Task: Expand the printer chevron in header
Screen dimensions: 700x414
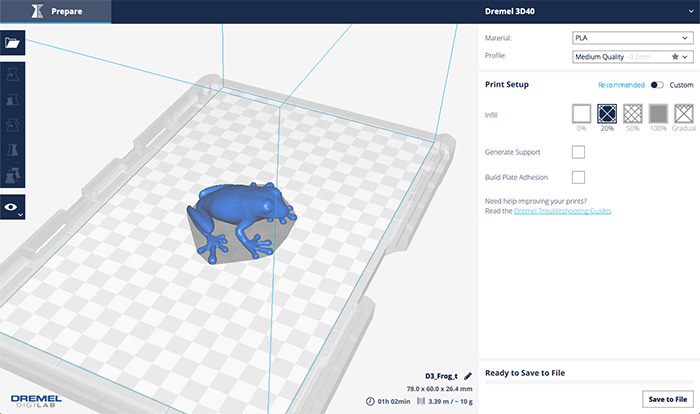Action: click(691, 12)
